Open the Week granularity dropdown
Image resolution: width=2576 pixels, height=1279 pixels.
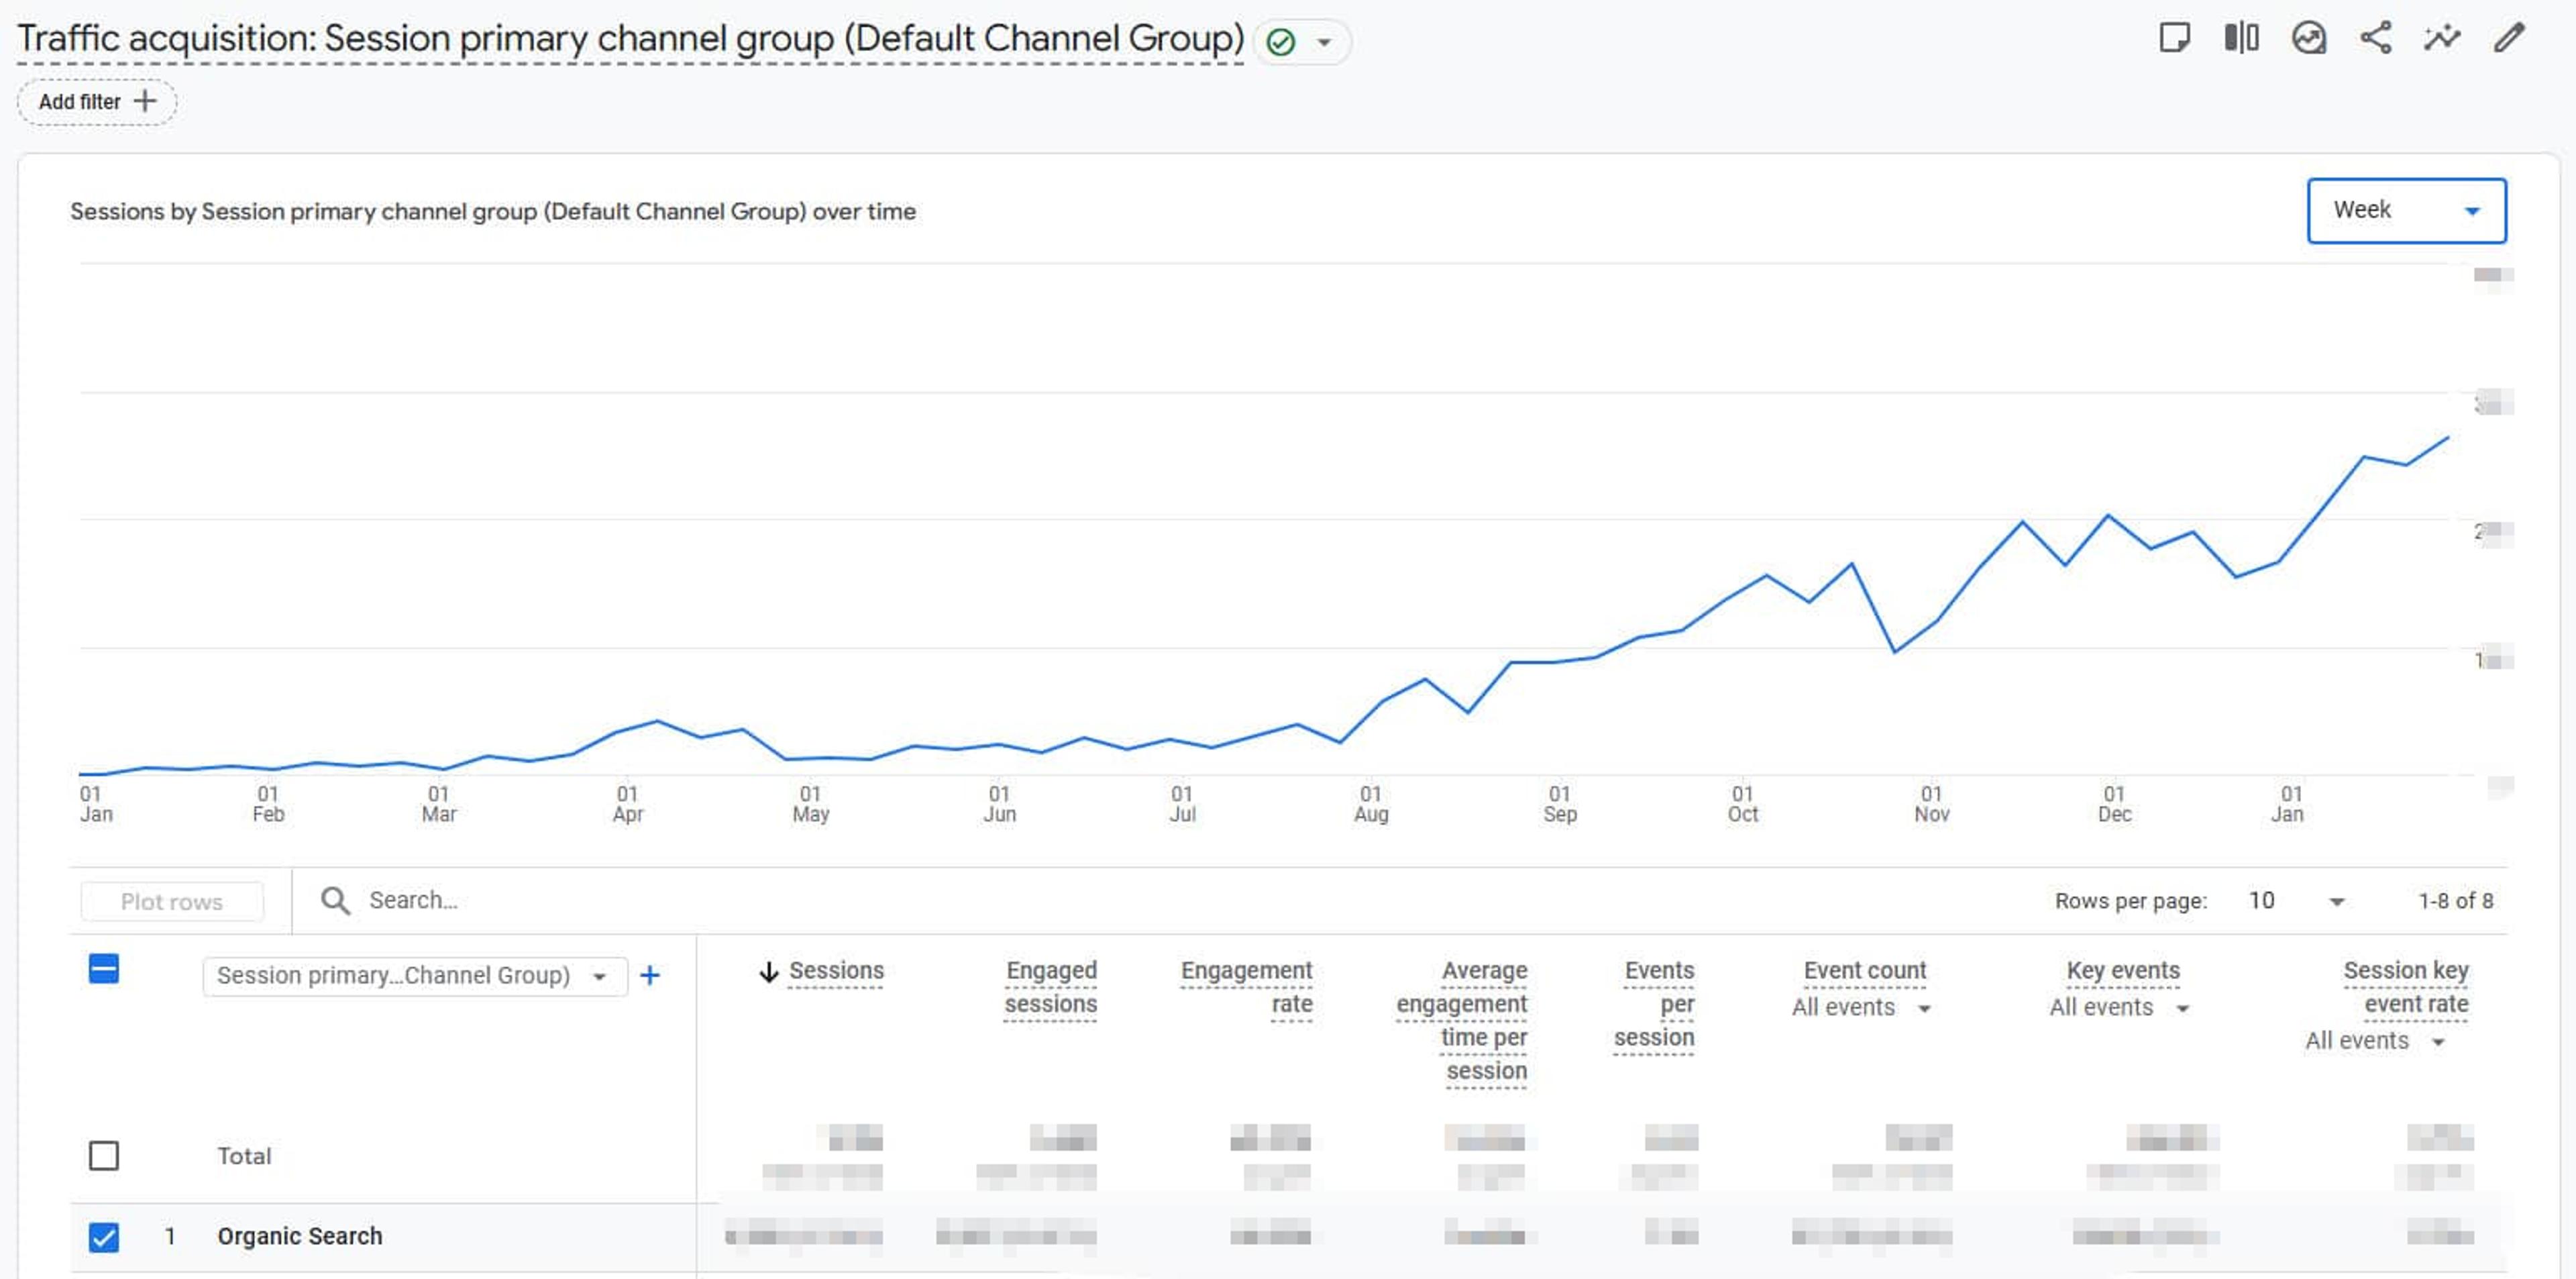click(2406, 210)
